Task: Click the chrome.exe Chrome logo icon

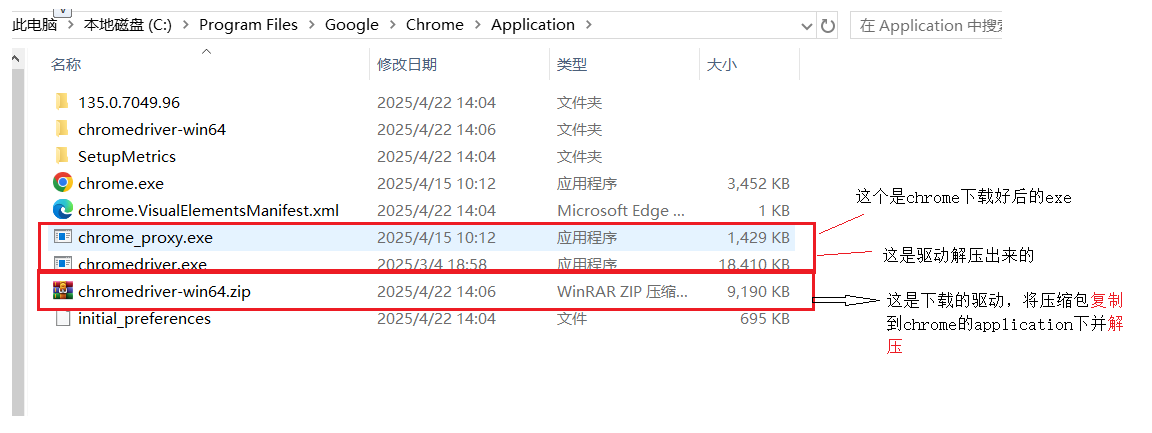Action: (63, 182)
